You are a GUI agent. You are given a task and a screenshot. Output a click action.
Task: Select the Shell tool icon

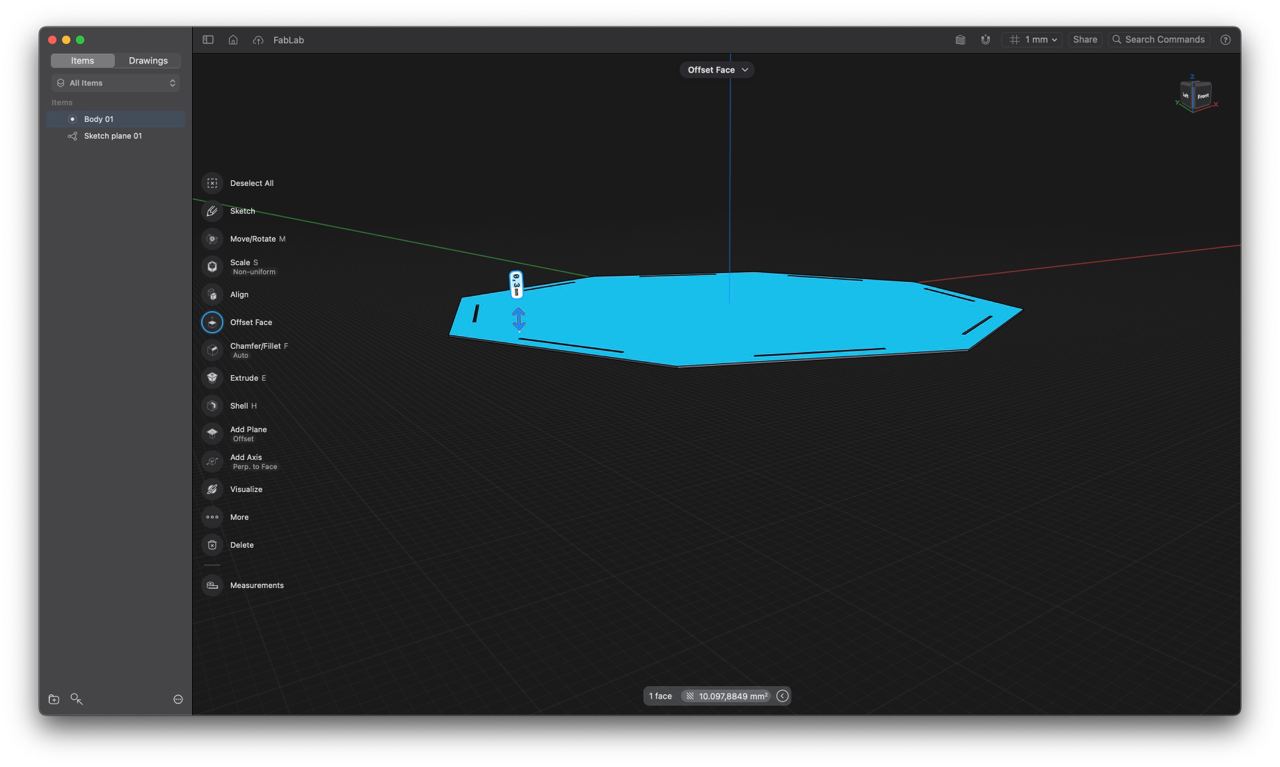tap(212, 406)
